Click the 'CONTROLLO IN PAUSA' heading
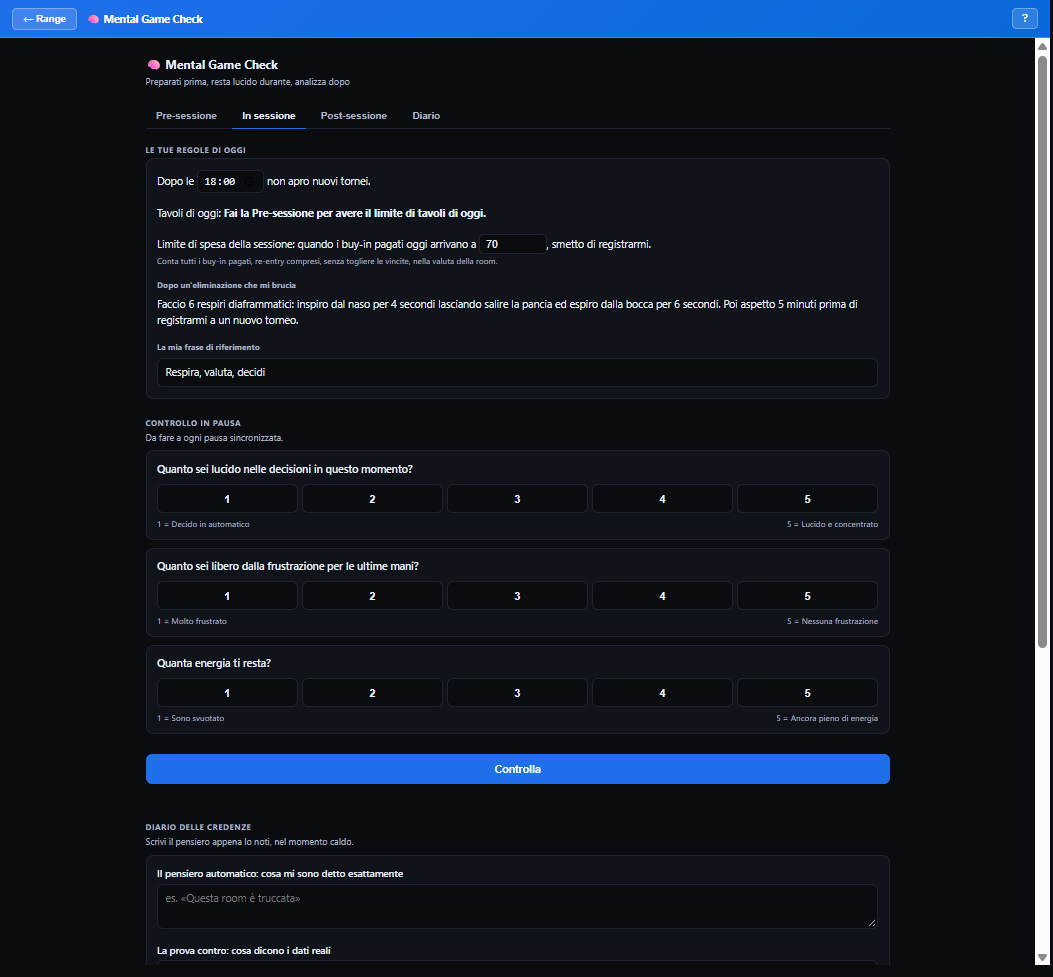Image resolution: width=1053 pixels, height=977 pixels. (x=193, y=423)
